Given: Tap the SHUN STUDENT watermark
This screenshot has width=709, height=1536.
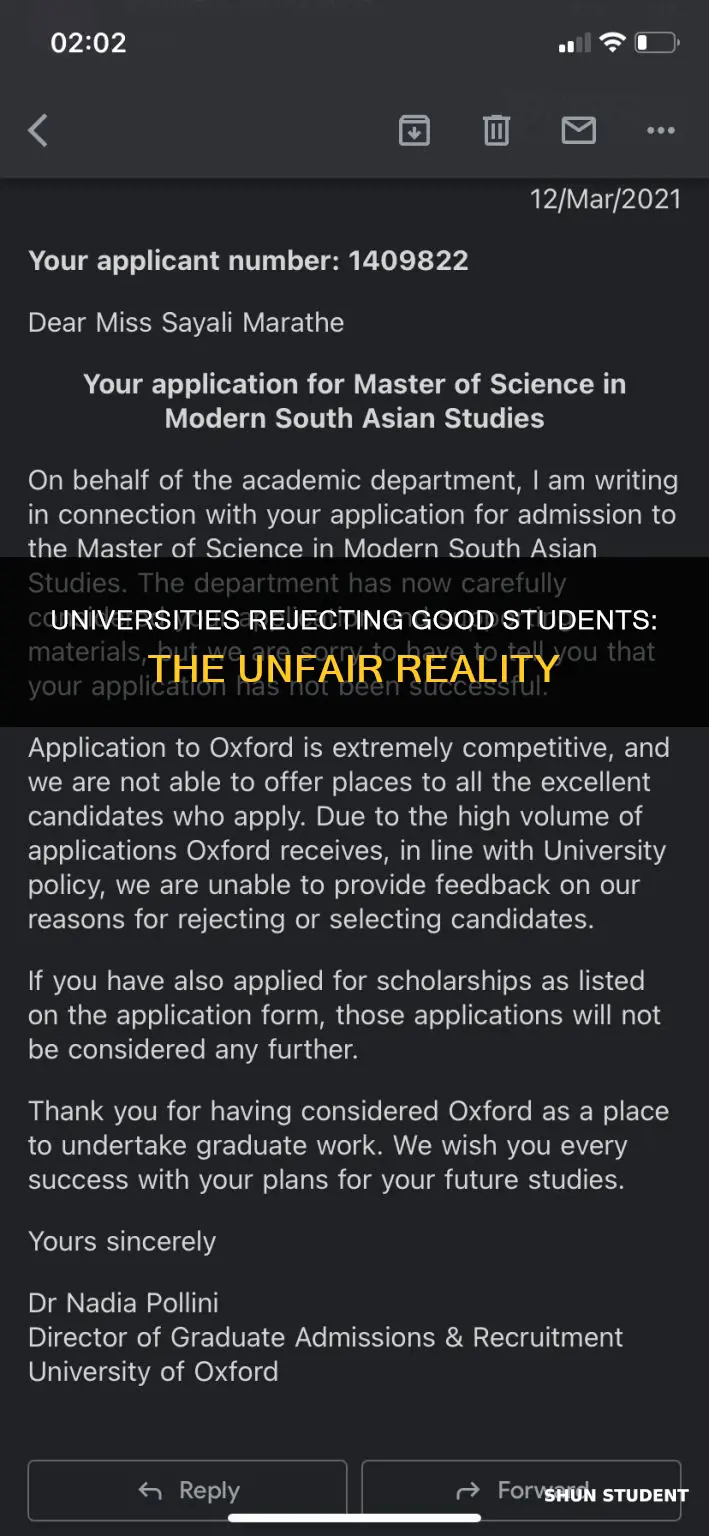Looking at the screenshot, I should [x=616, y=1496].
